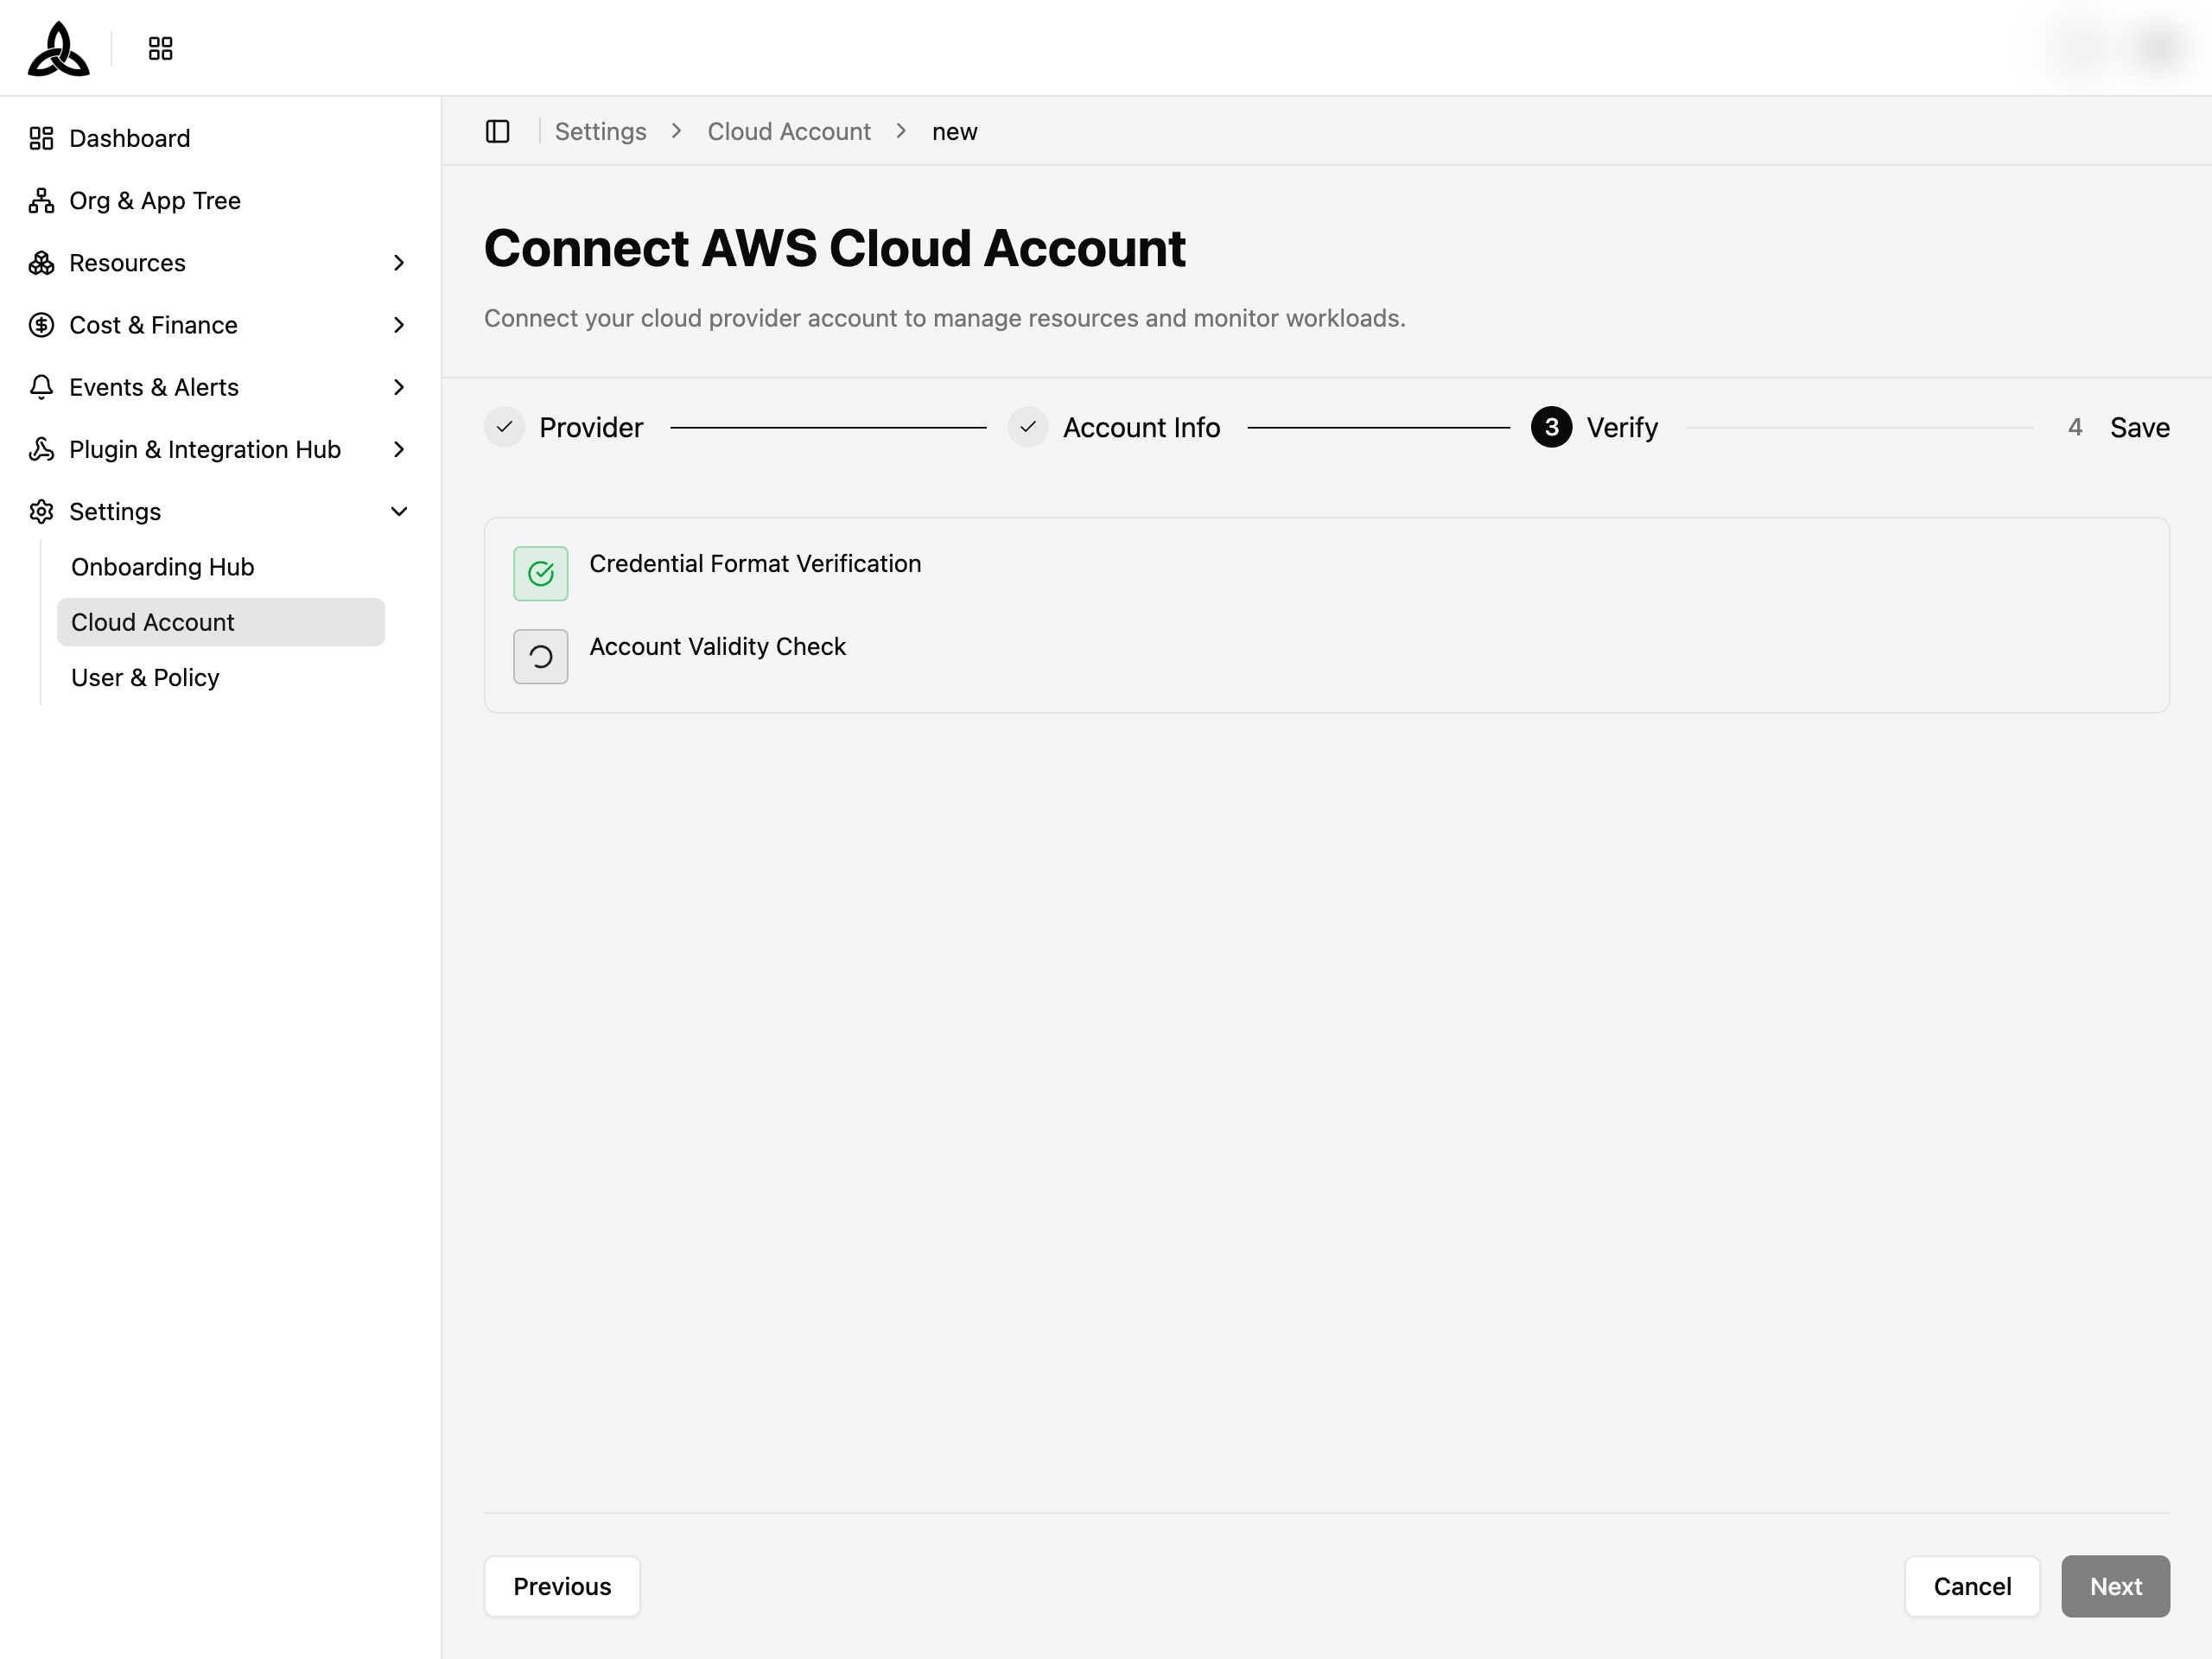Click the step 3 Verify circle
The height and width of the screenshot is (1659, 2212).
pos(1551,427)
